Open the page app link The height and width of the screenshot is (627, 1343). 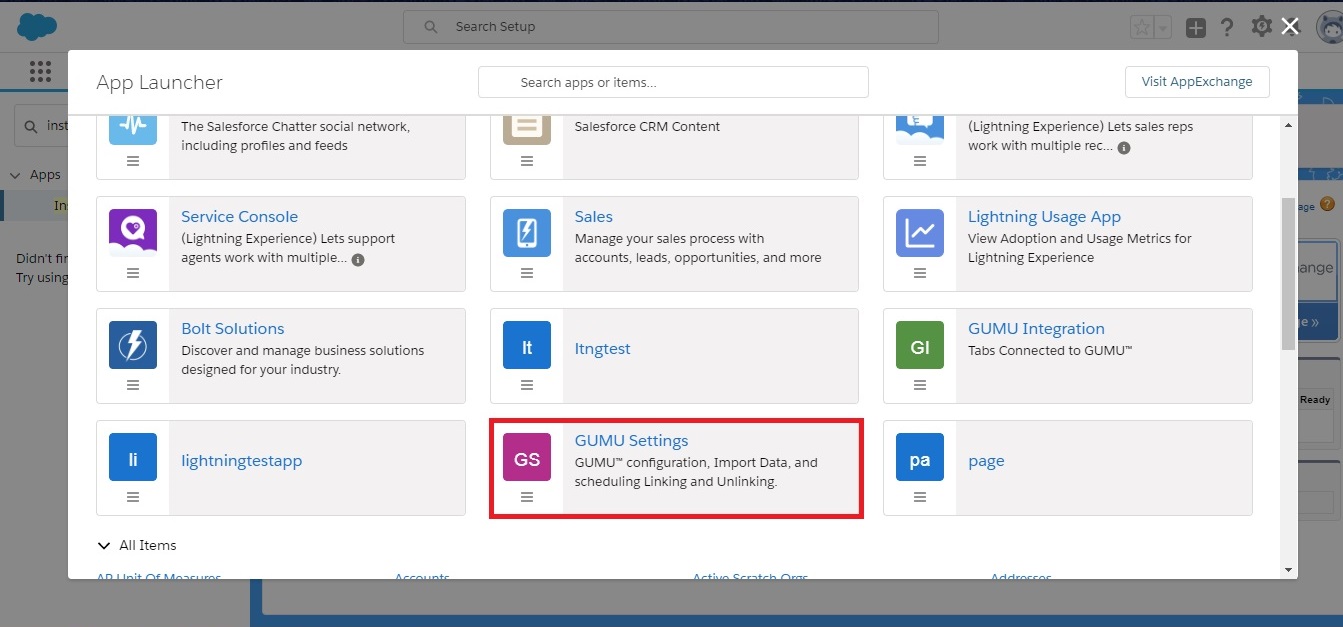tap(986, 461)
